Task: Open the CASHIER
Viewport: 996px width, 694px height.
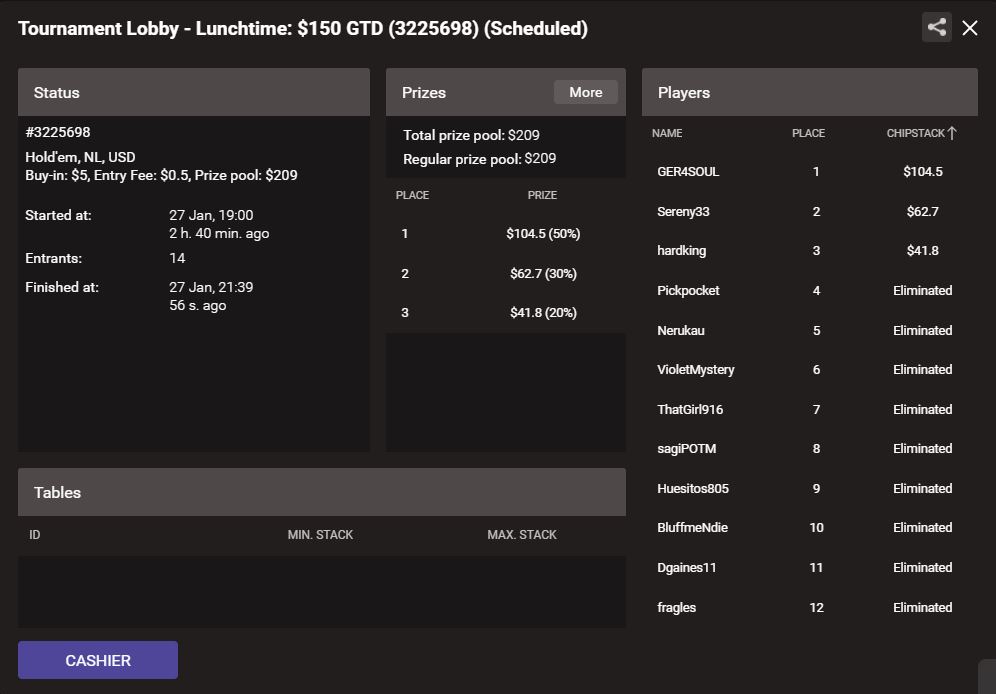Action: pos(98,660)
